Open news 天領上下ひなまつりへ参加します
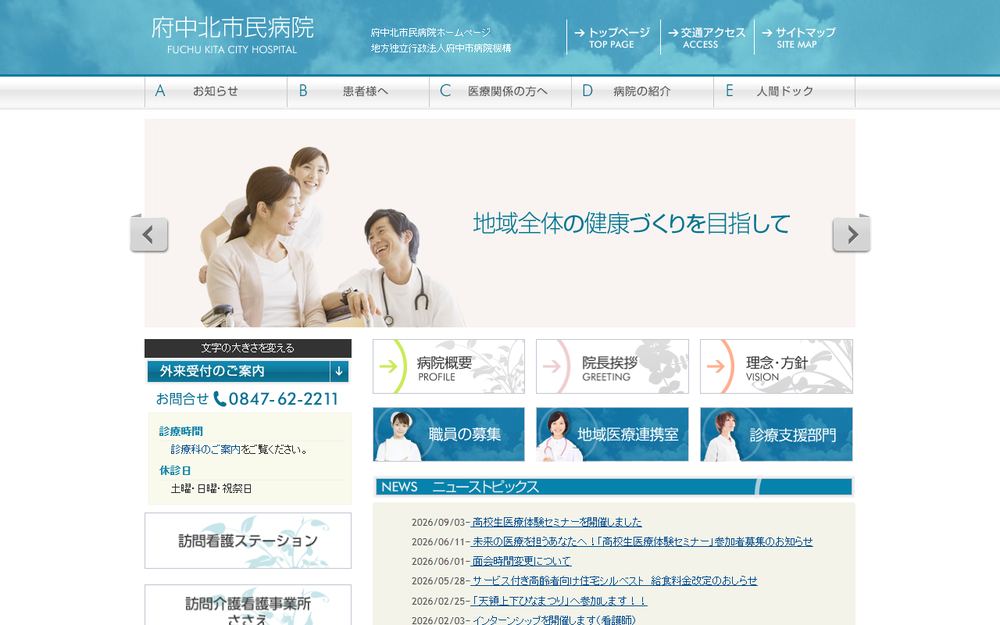1000x625 pixels. 559,601
